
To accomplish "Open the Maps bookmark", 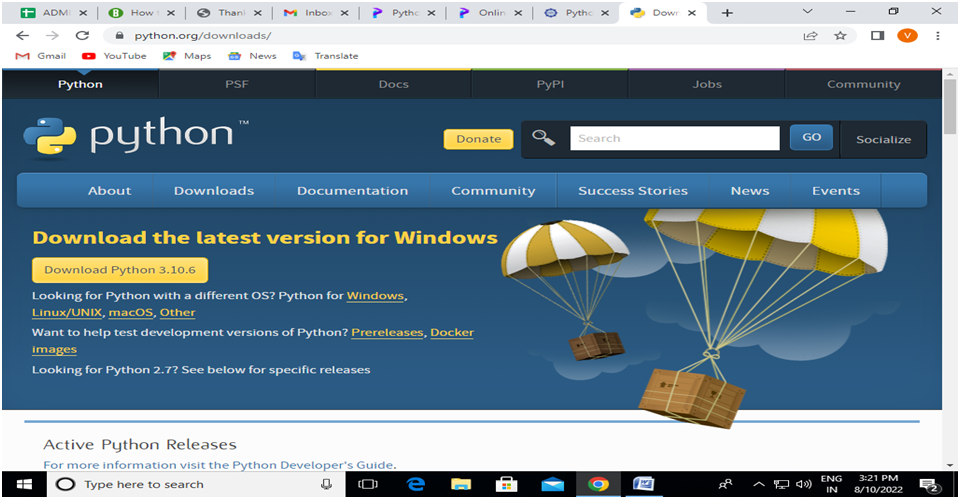I will coord(187,56).
